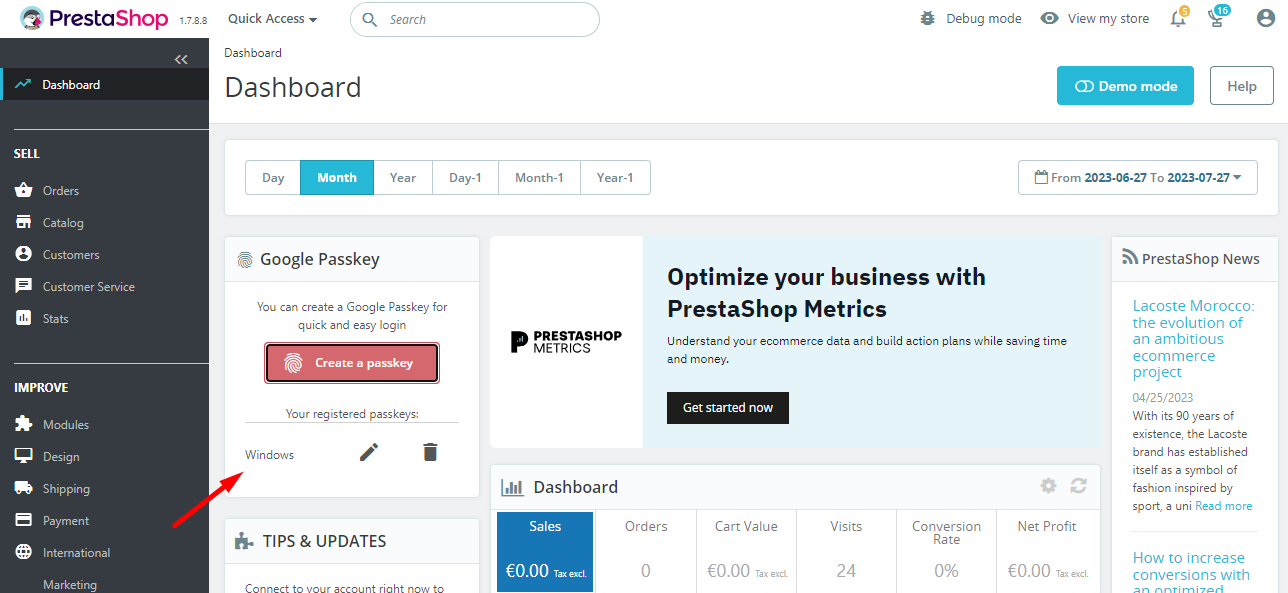Select the Day-1 period tab
This screenshot has width=1288, height=593.
[465, 177]
